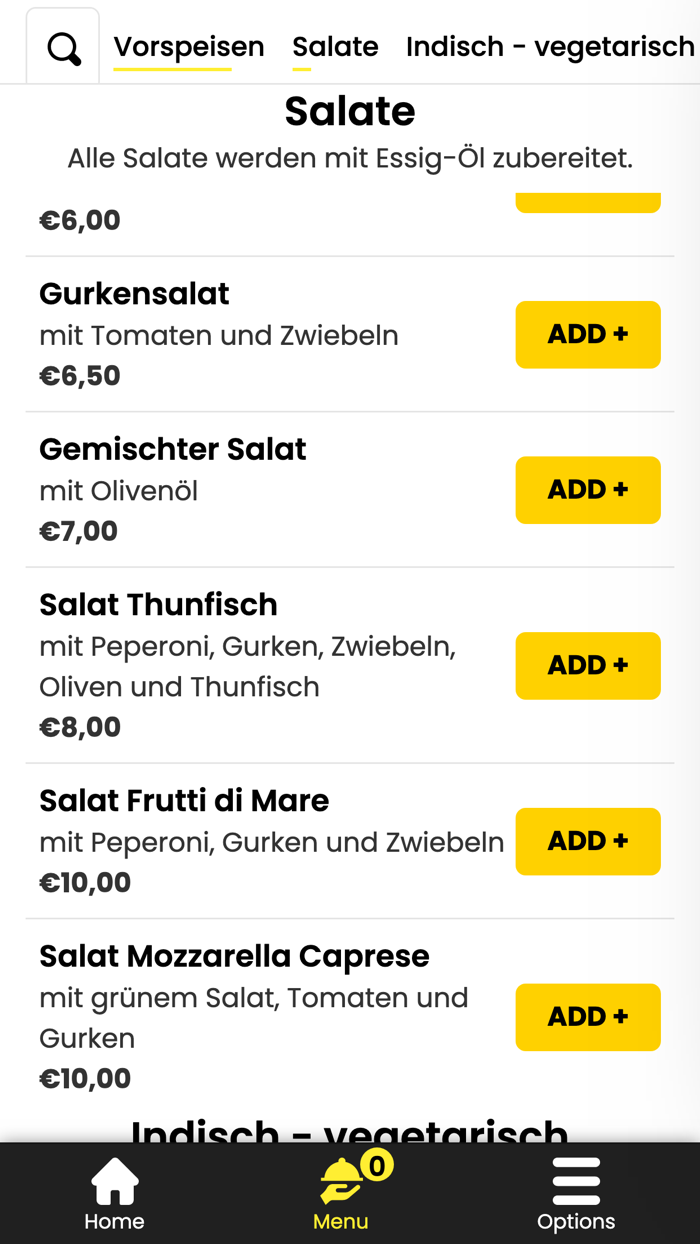The width and height of the screenshot is (700, 1244).
Task: Add Salat Thunfisch to the order
Action: pos(588,665)
